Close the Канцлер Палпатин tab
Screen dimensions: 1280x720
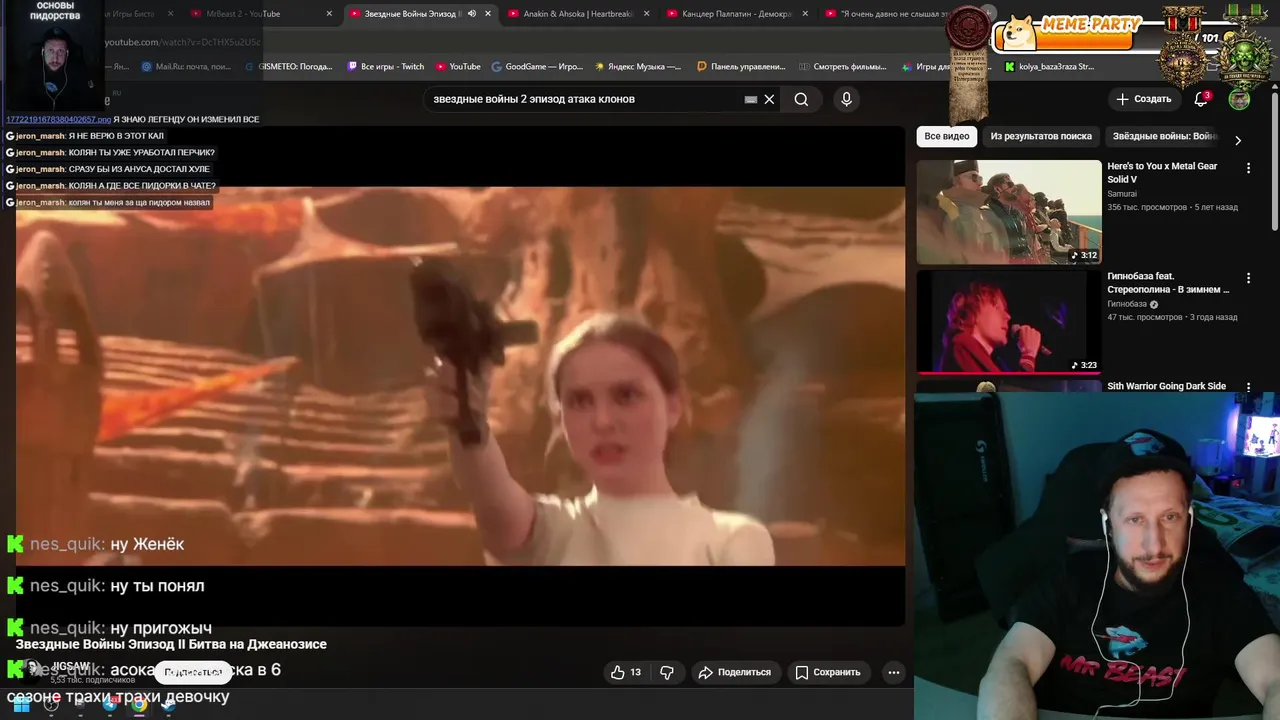[805, 14]
